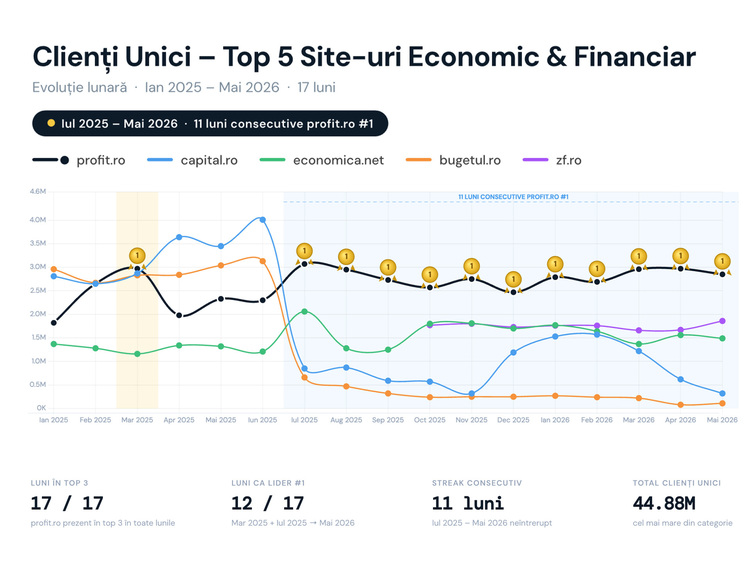Click the economica.net data point at Iul 2025
The width and height of the screenshot is (750, 562).
pyautogui.click(x=304, y=311)
